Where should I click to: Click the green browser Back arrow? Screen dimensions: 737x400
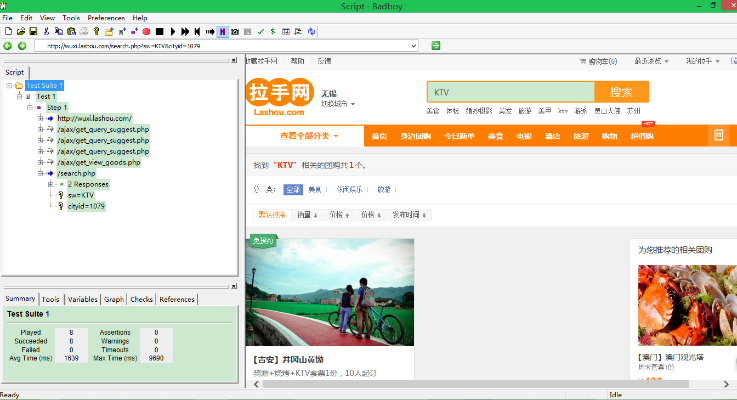[8, 45]
